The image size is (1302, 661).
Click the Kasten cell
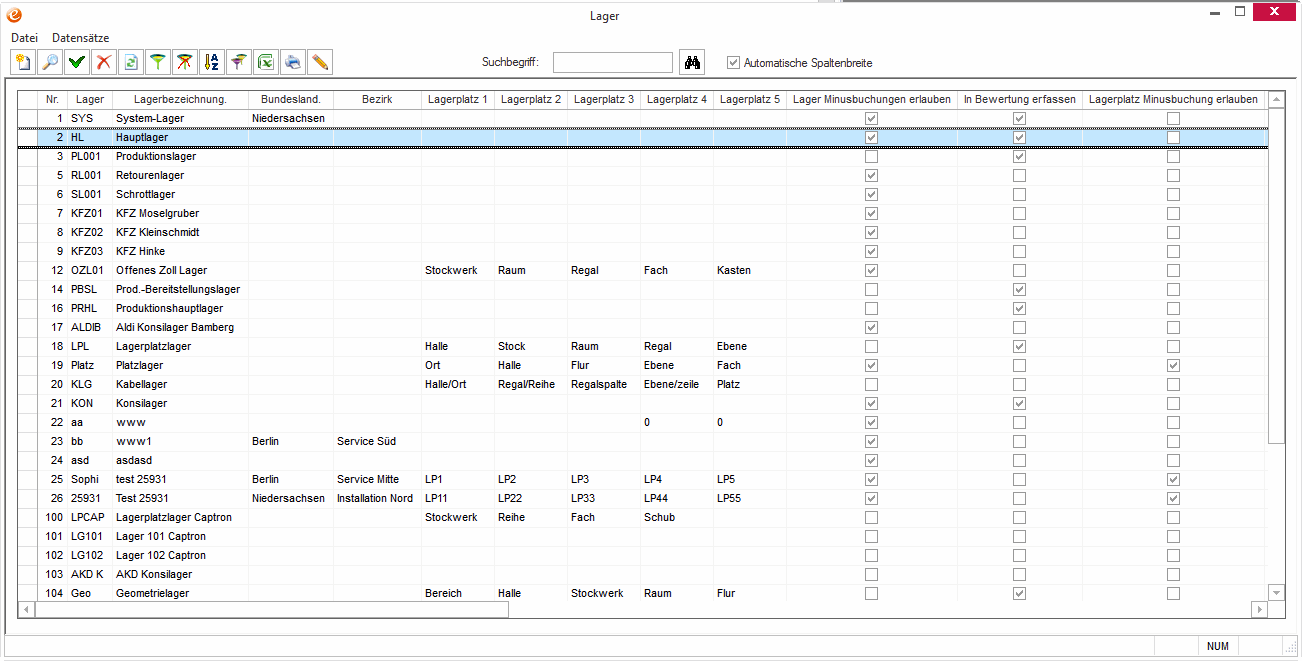click(750, 270)
